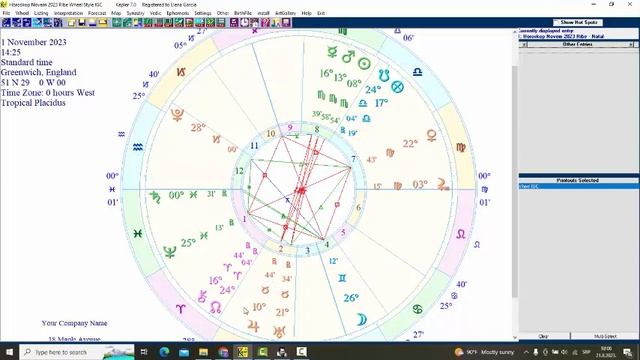
Task: Click the date text 1 November 2023
Action: (x=34, y=42)
